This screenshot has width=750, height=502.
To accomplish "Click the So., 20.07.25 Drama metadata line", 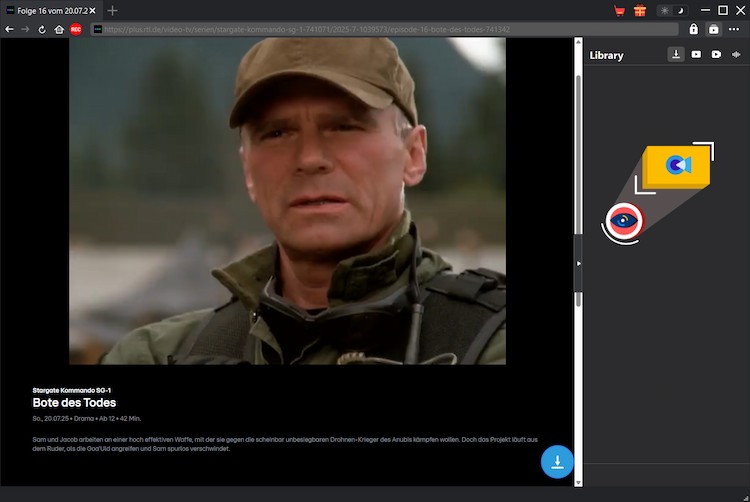I will (87, 419).
